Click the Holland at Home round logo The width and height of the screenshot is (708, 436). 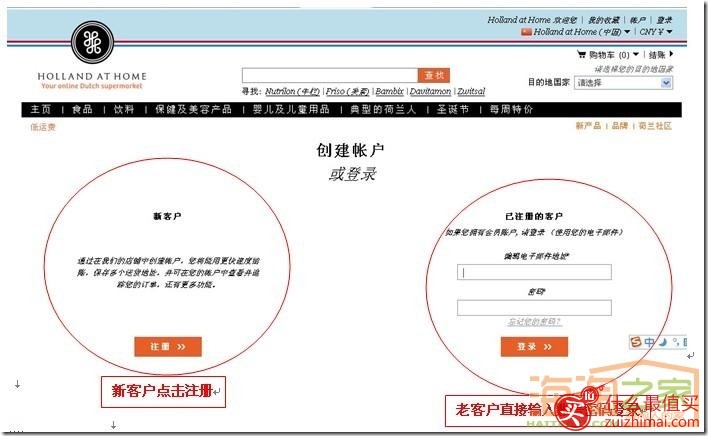coord(93,42)
